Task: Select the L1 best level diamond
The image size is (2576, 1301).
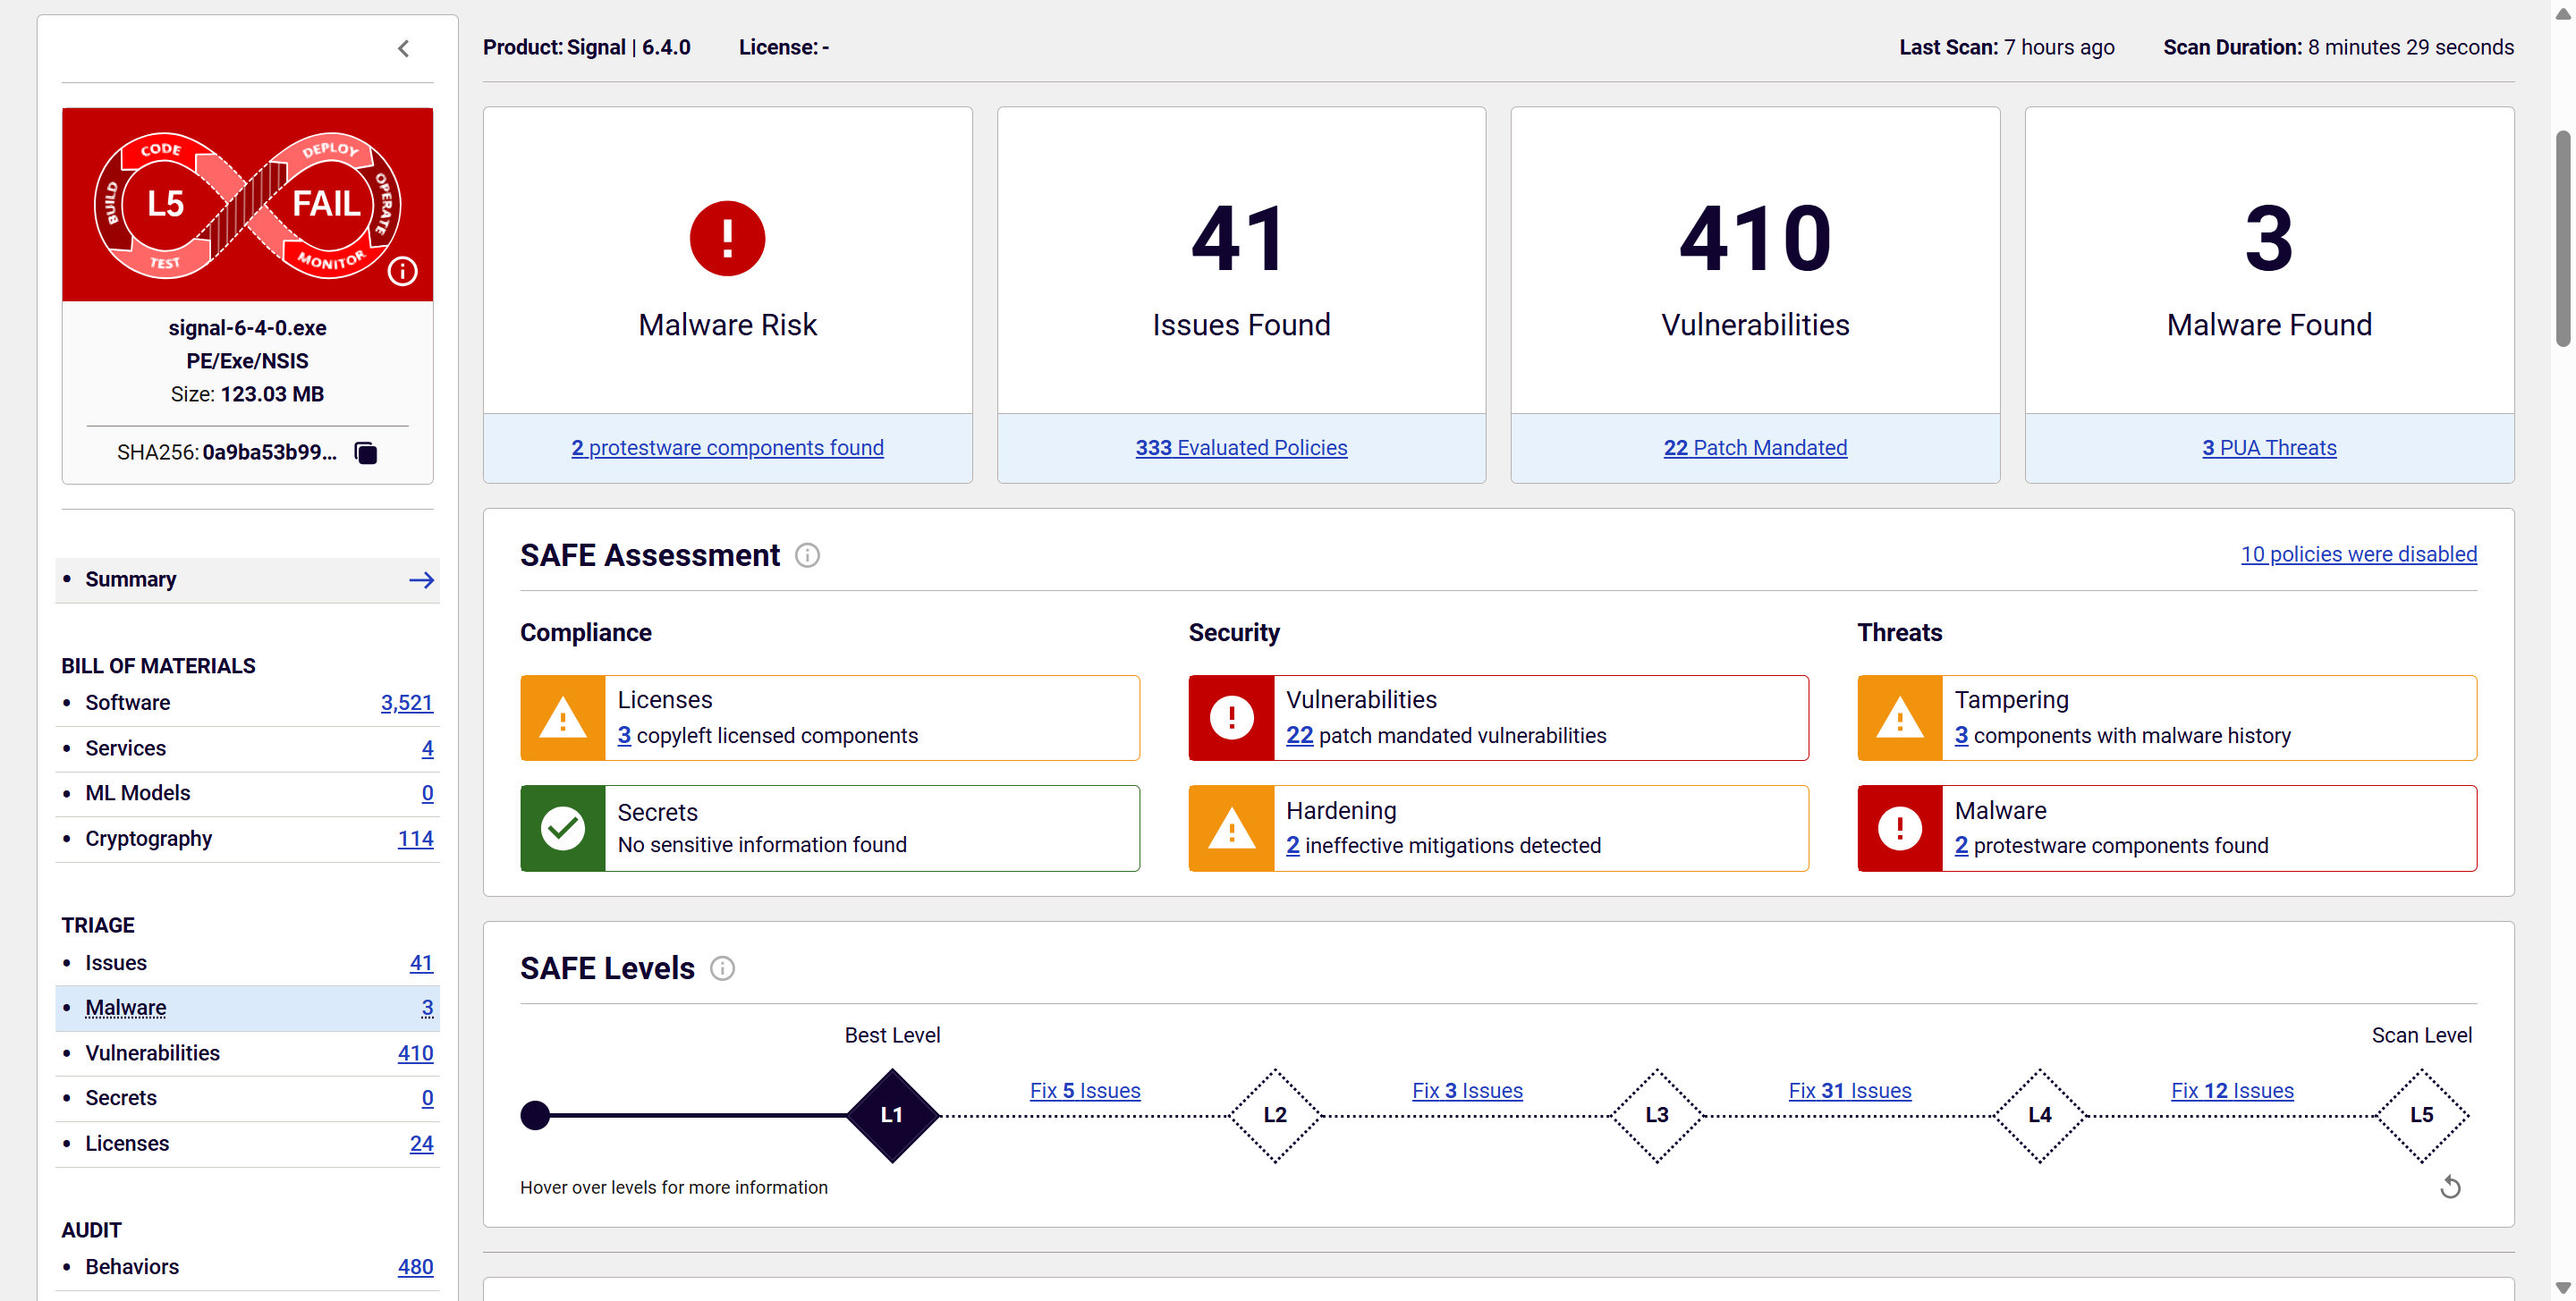Action: 892,1115
